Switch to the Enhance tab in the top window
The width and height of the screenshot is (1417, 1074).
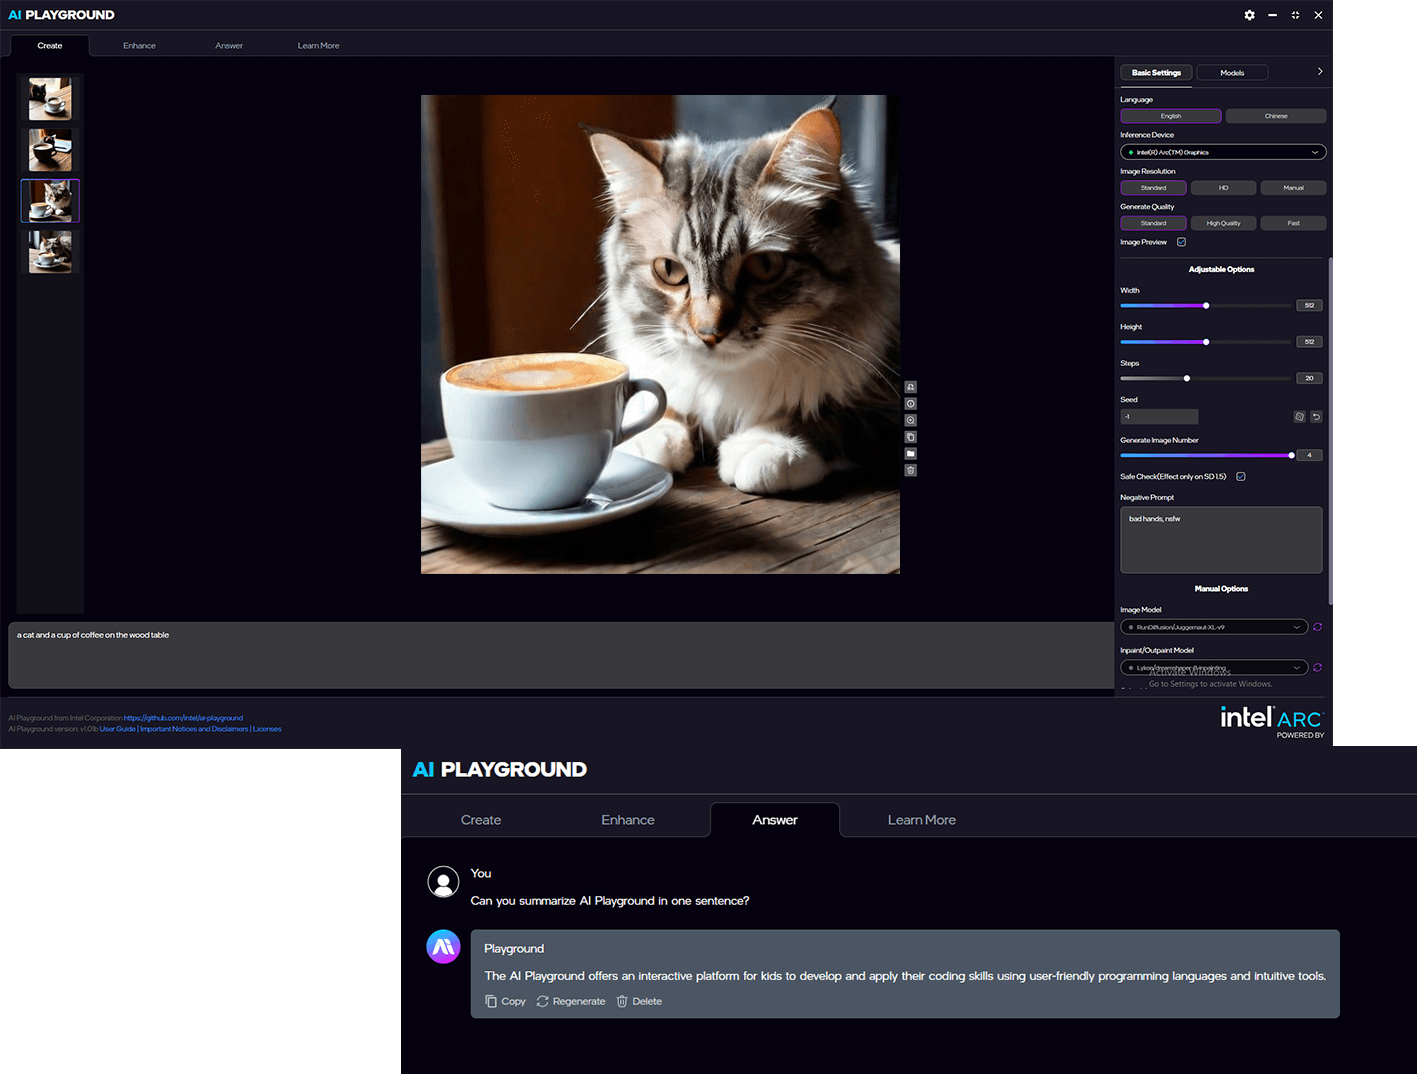[x=139, y=46]
